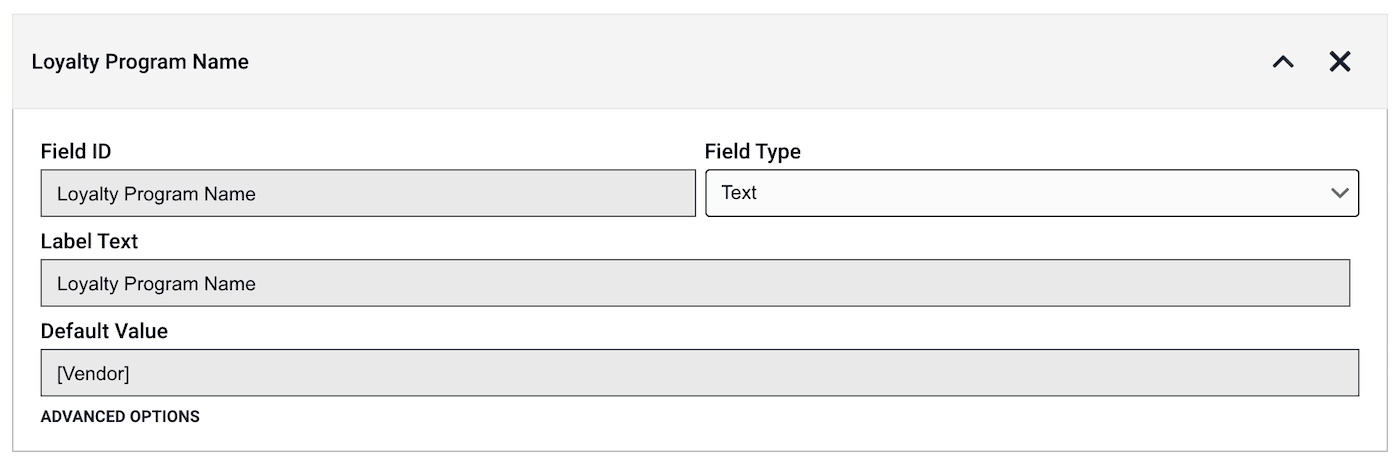Click the selected "Text" value in Field Type
The width and height of the screenshot is (1400, 467).
pos(739,193)
